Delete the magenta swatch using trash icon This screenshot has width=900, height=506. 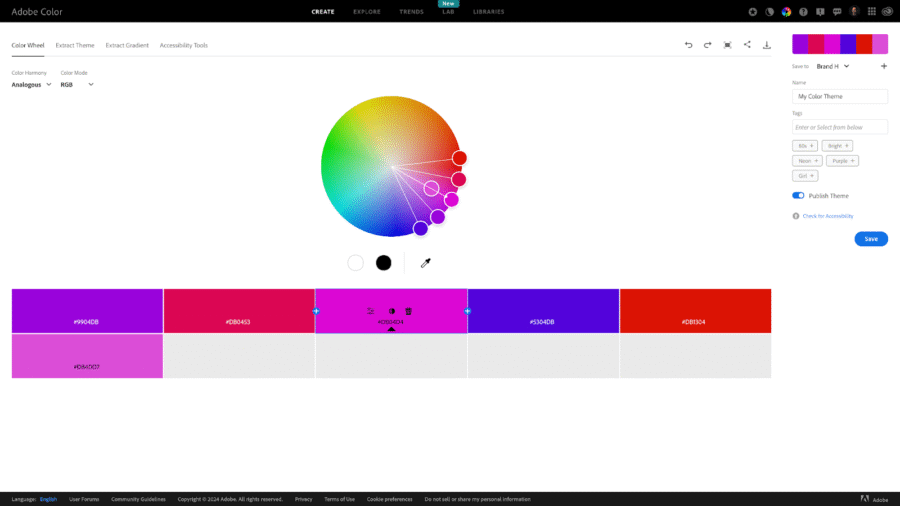click(x=409, y=311)
